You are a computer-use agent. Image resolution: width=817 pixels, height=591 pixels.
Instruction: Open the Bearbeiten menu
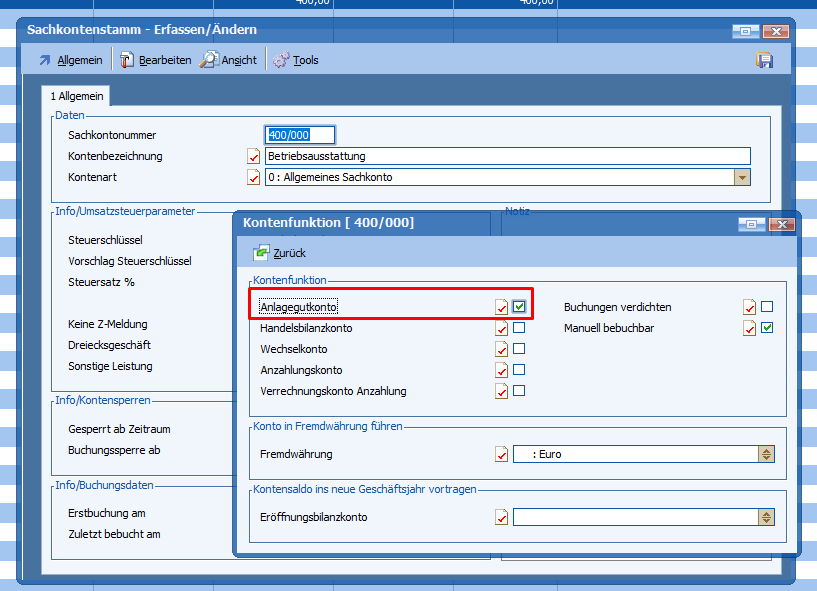(x=156, y=60)
